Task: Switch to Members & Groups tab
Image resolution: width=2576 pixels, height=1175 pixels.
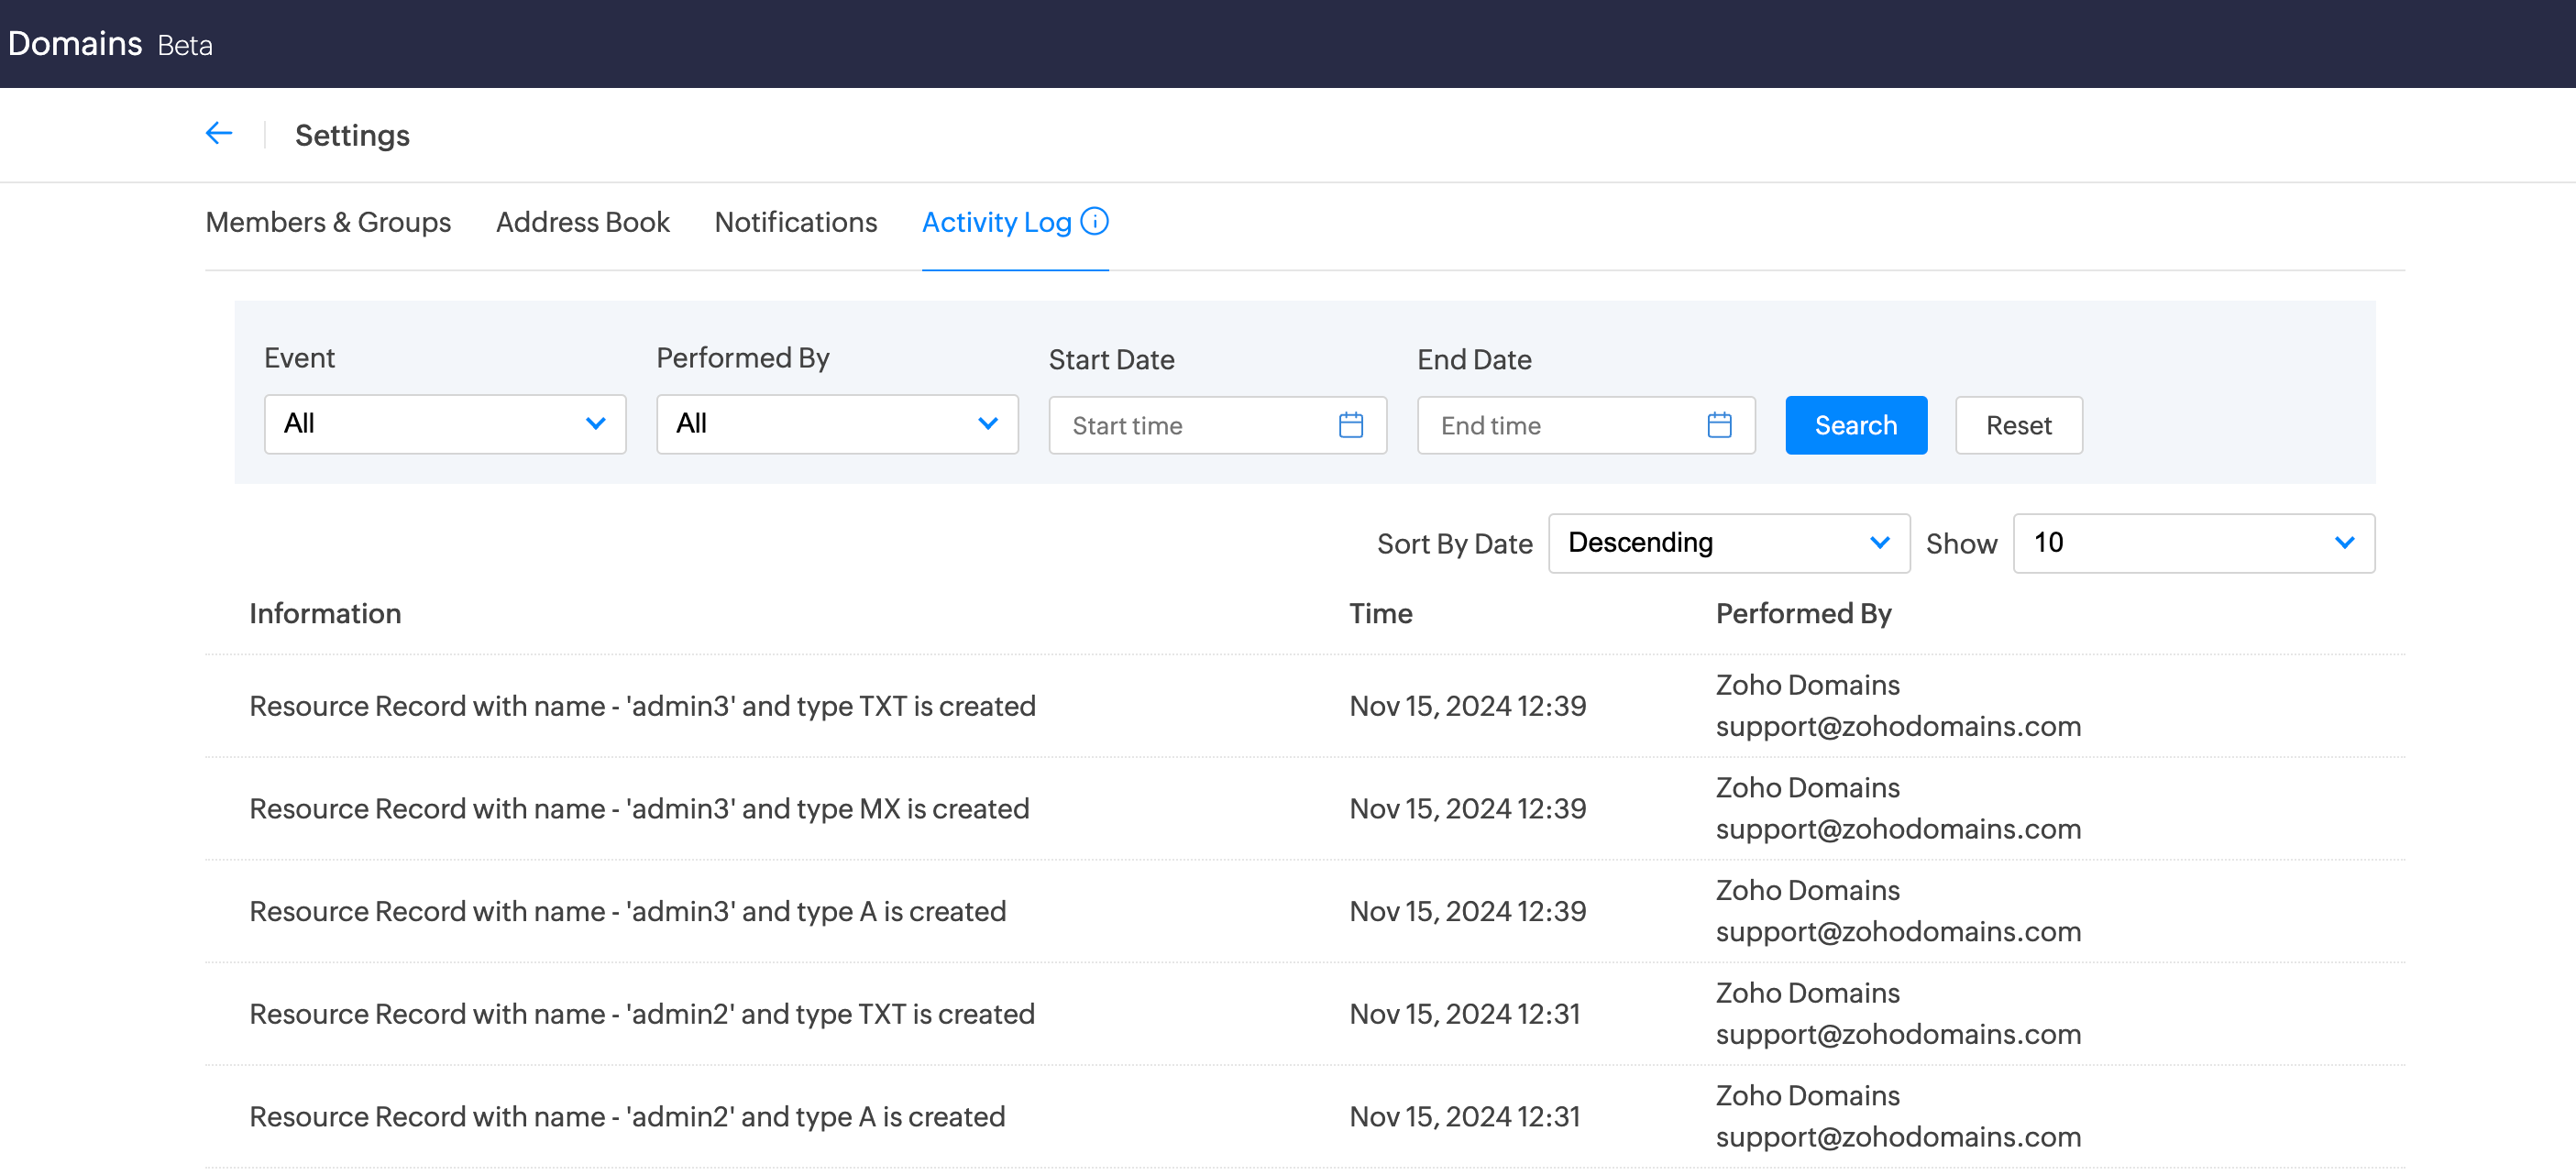Action: (x=328, y=222)
